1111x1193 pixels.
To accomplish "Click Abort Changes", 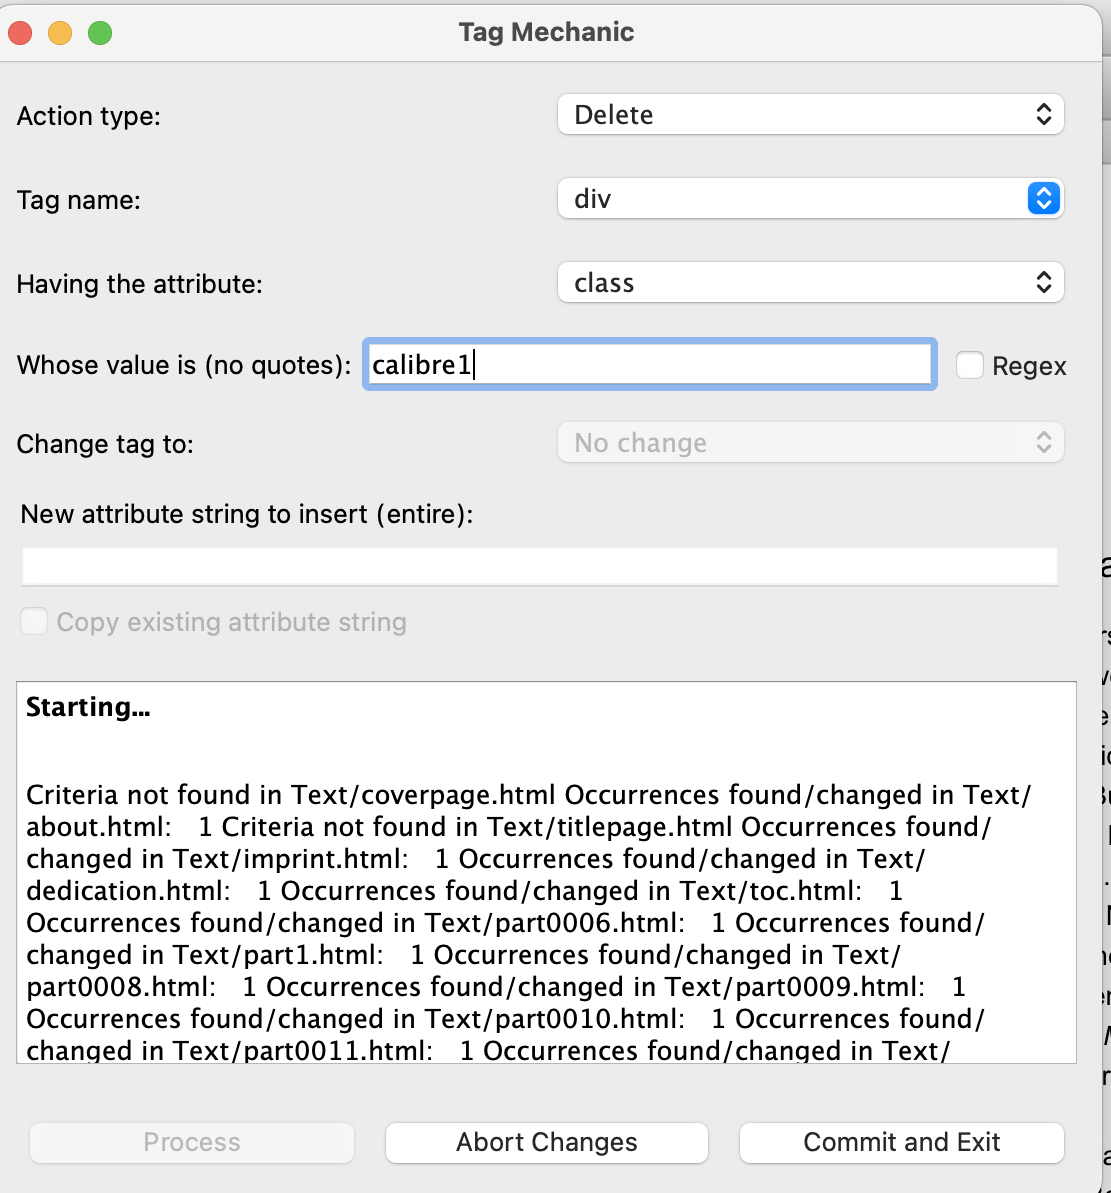I will click(x=547, y=1142).
